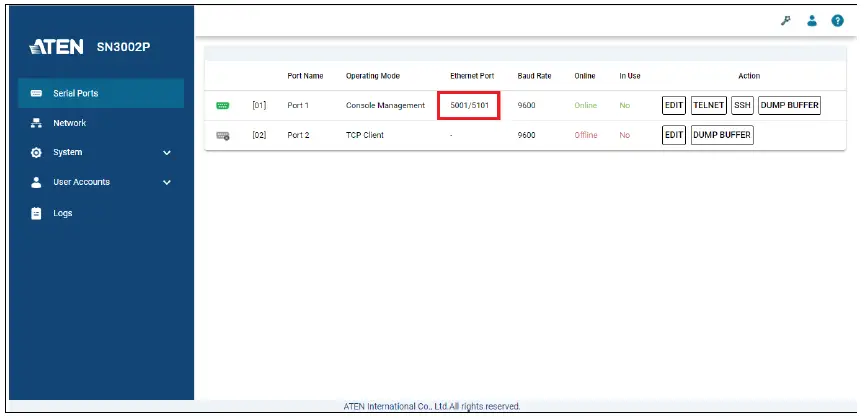This screenshot has height=419, width=864.
Task: Click TELNET button for Port 1
Action: point(709,105)
